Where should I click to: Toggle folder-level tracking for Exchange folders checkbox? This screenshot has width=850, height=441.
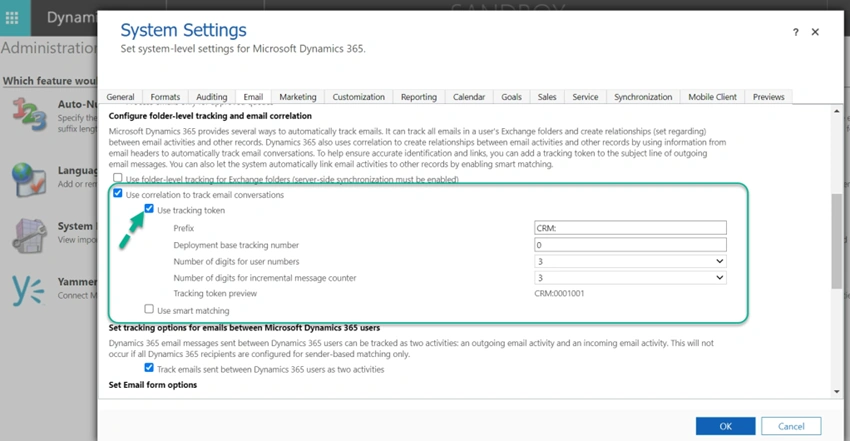(x=118, y=178)
